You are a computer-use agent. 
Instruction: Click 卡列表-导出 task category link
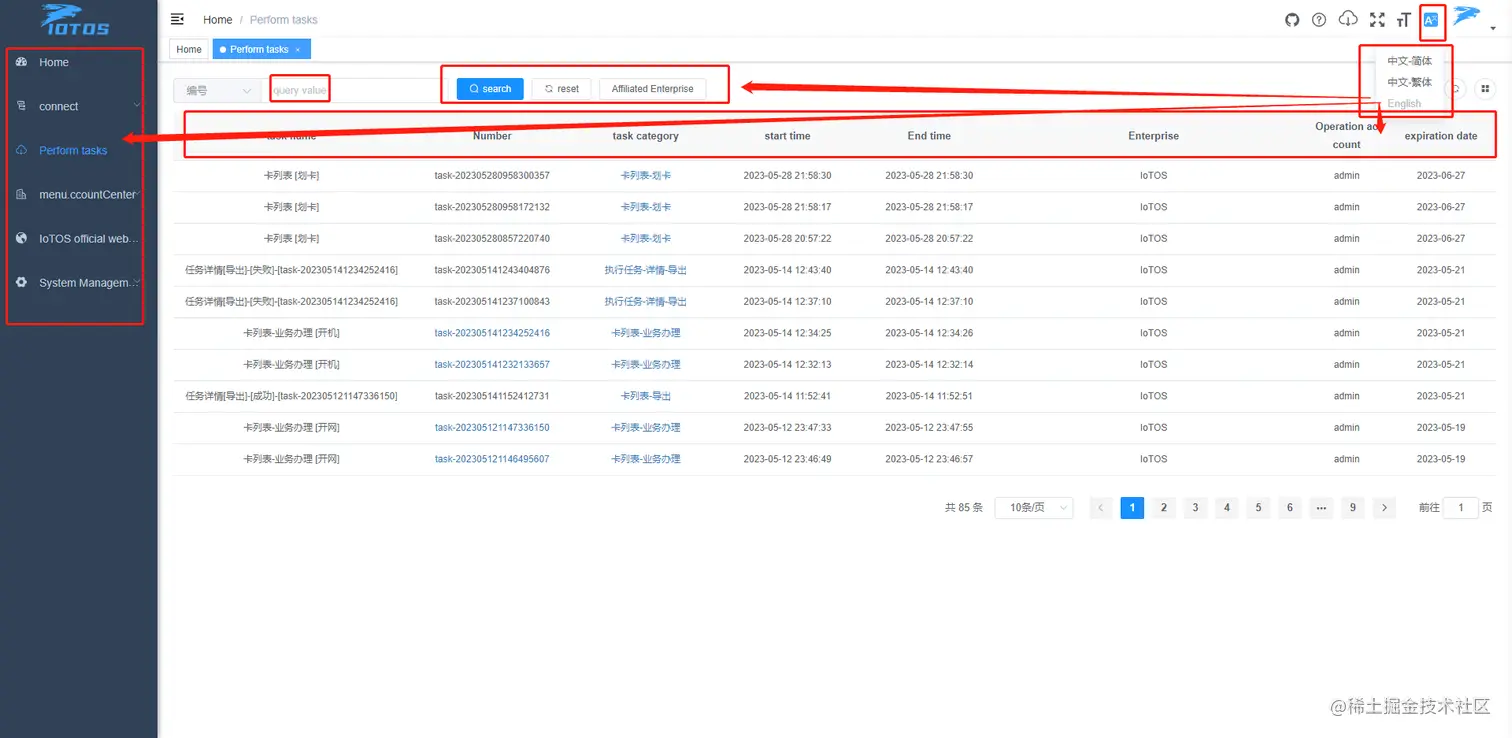point(646,397)
